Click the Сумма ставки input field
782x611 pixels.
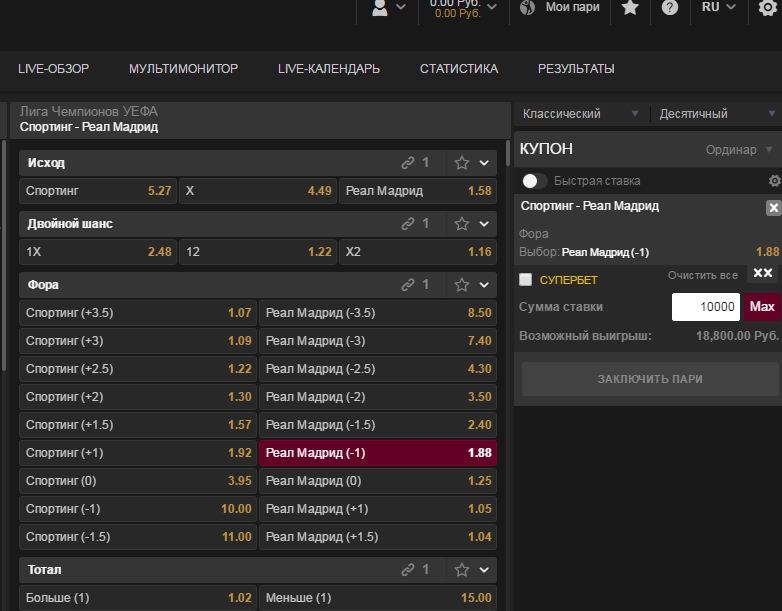[x=706, y=307]
